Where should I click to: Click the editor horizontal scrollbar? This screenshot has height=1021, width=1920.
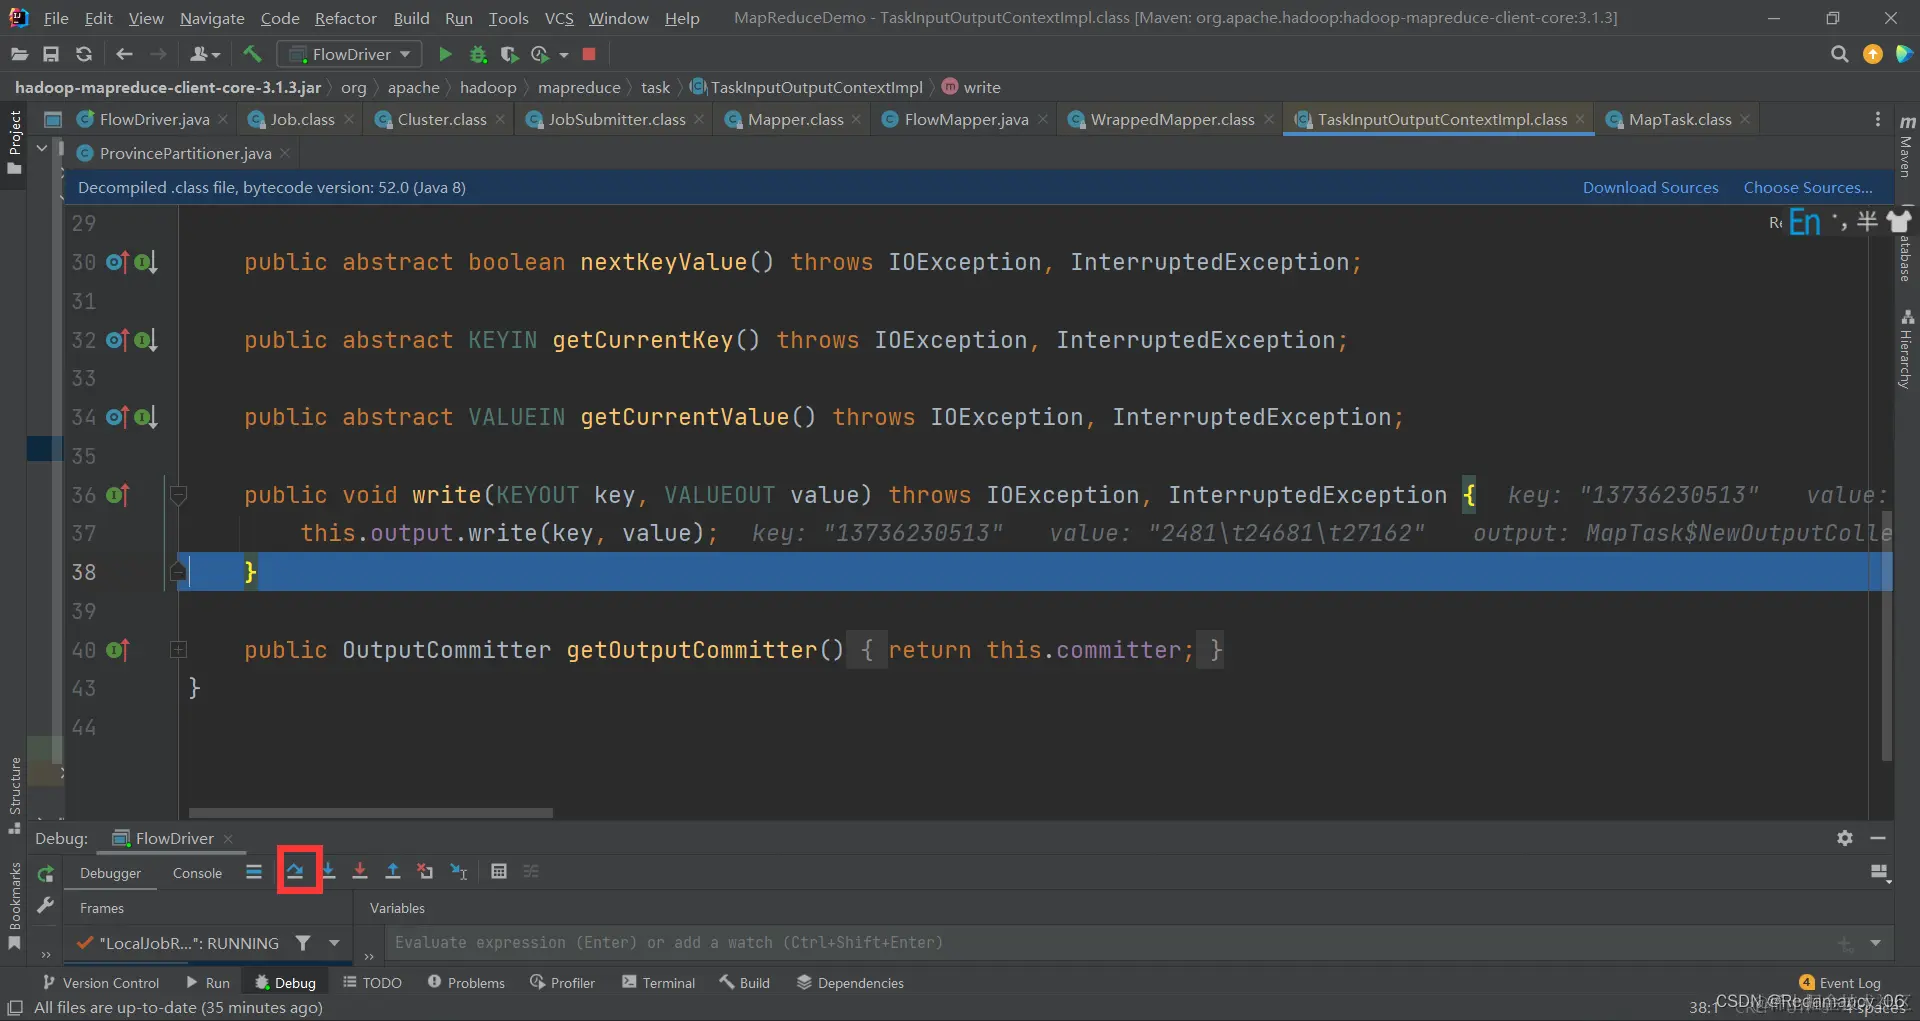[x=371, y=813]
